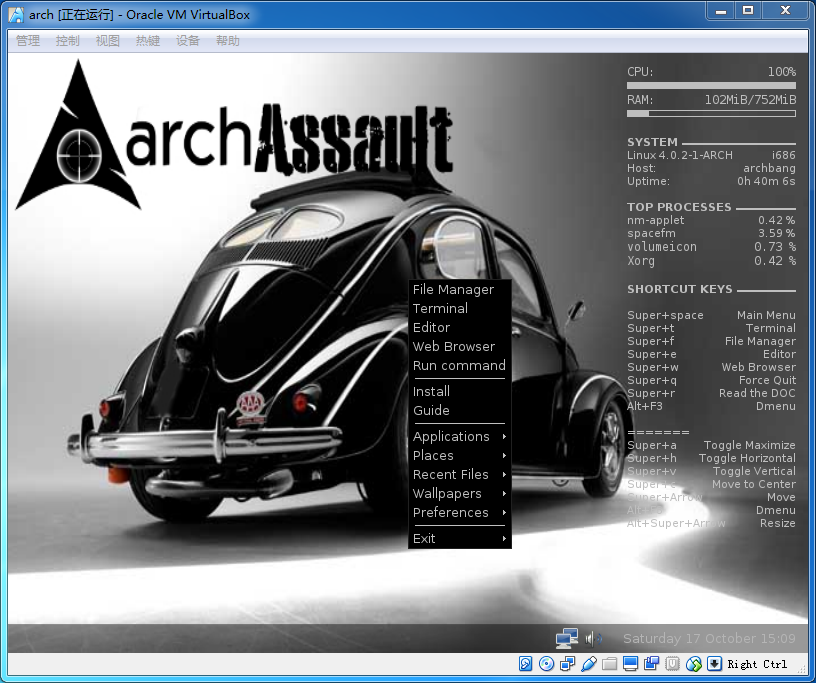Click the VirtualBox window title icon

(17, 15)
